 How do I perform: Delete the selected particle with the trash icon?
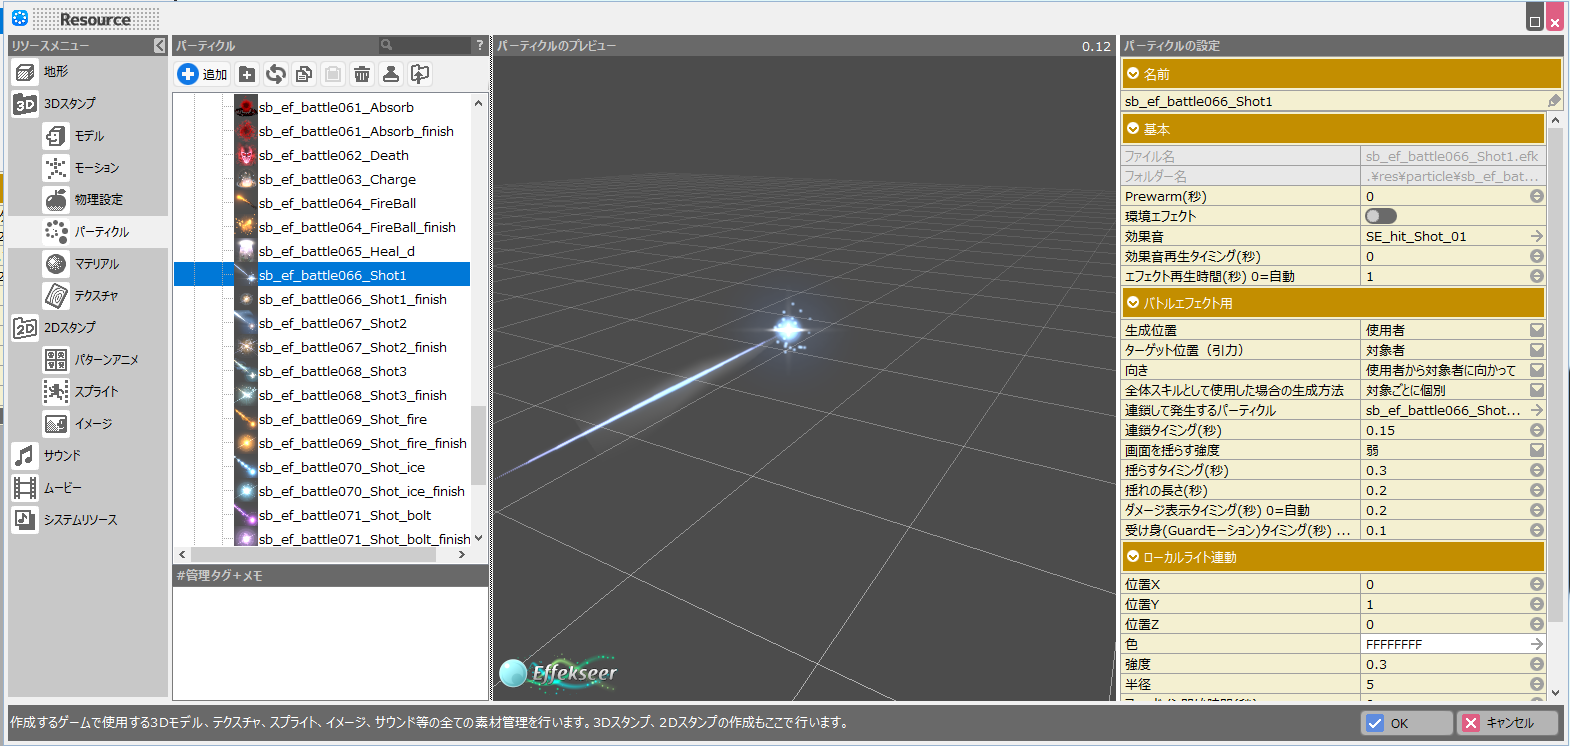362,74
